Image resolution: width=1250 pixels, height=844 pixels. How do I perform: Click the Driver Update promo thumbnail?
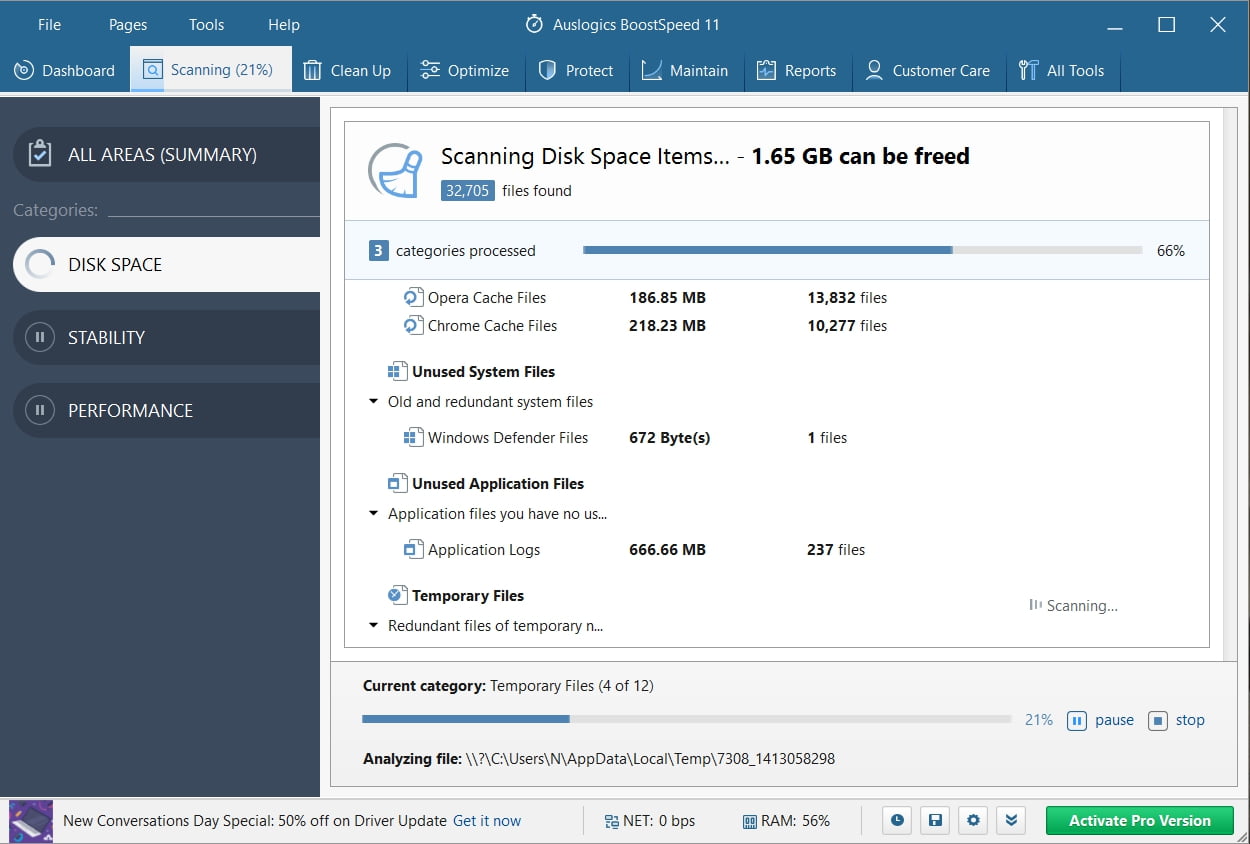click(30, 821)
